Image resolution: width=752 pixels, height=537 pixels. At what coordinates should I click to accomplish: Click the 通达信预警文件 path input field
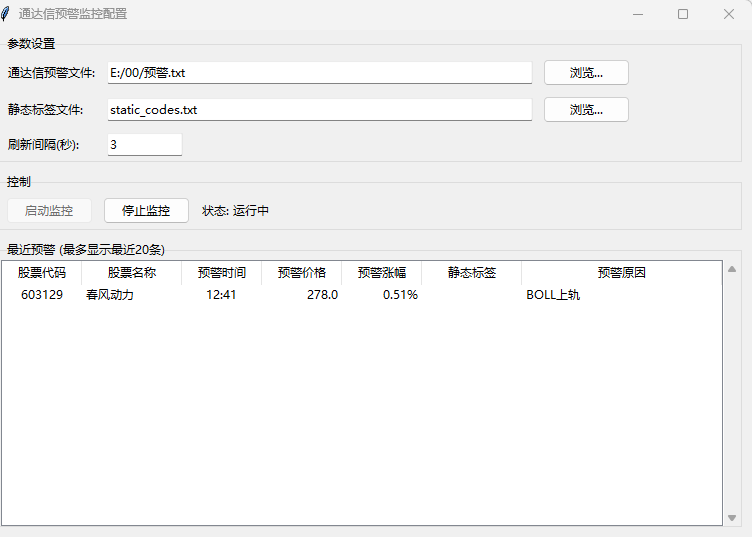click(x=320, y=73)
